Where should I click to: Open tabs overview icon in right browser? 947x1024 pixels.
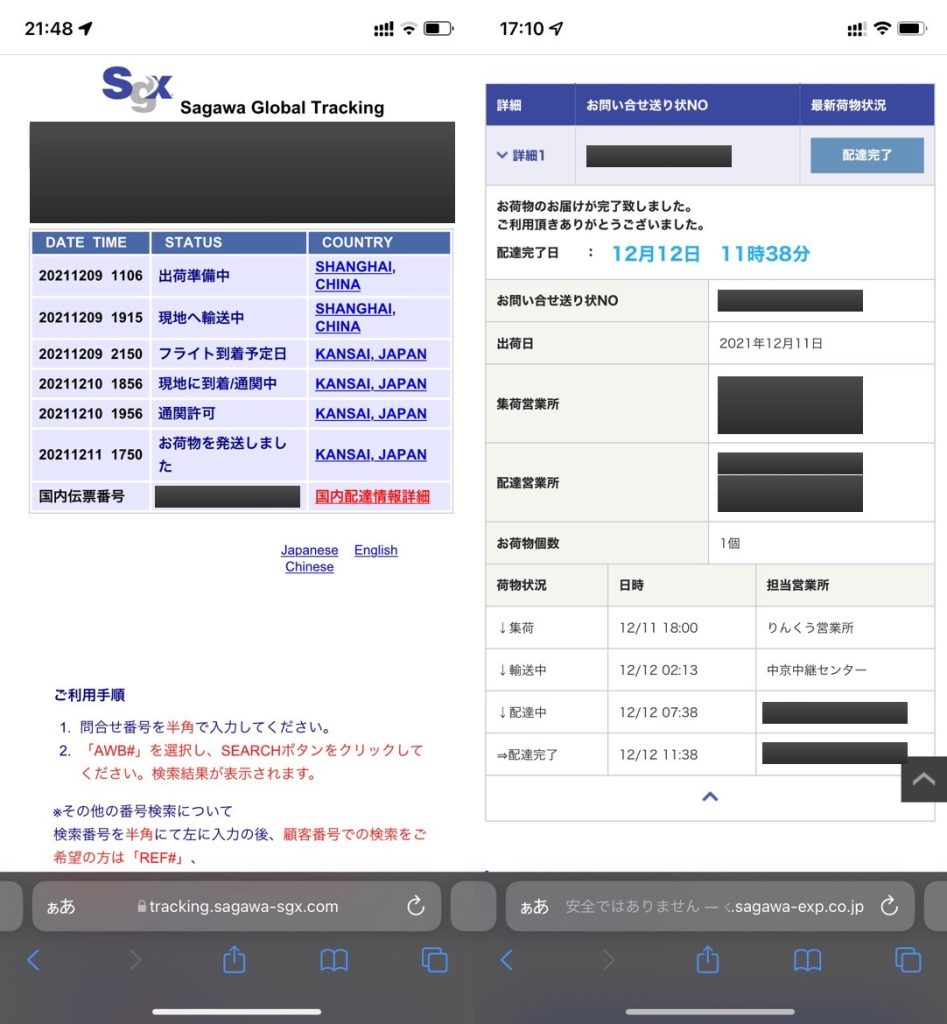pos(908,960)
